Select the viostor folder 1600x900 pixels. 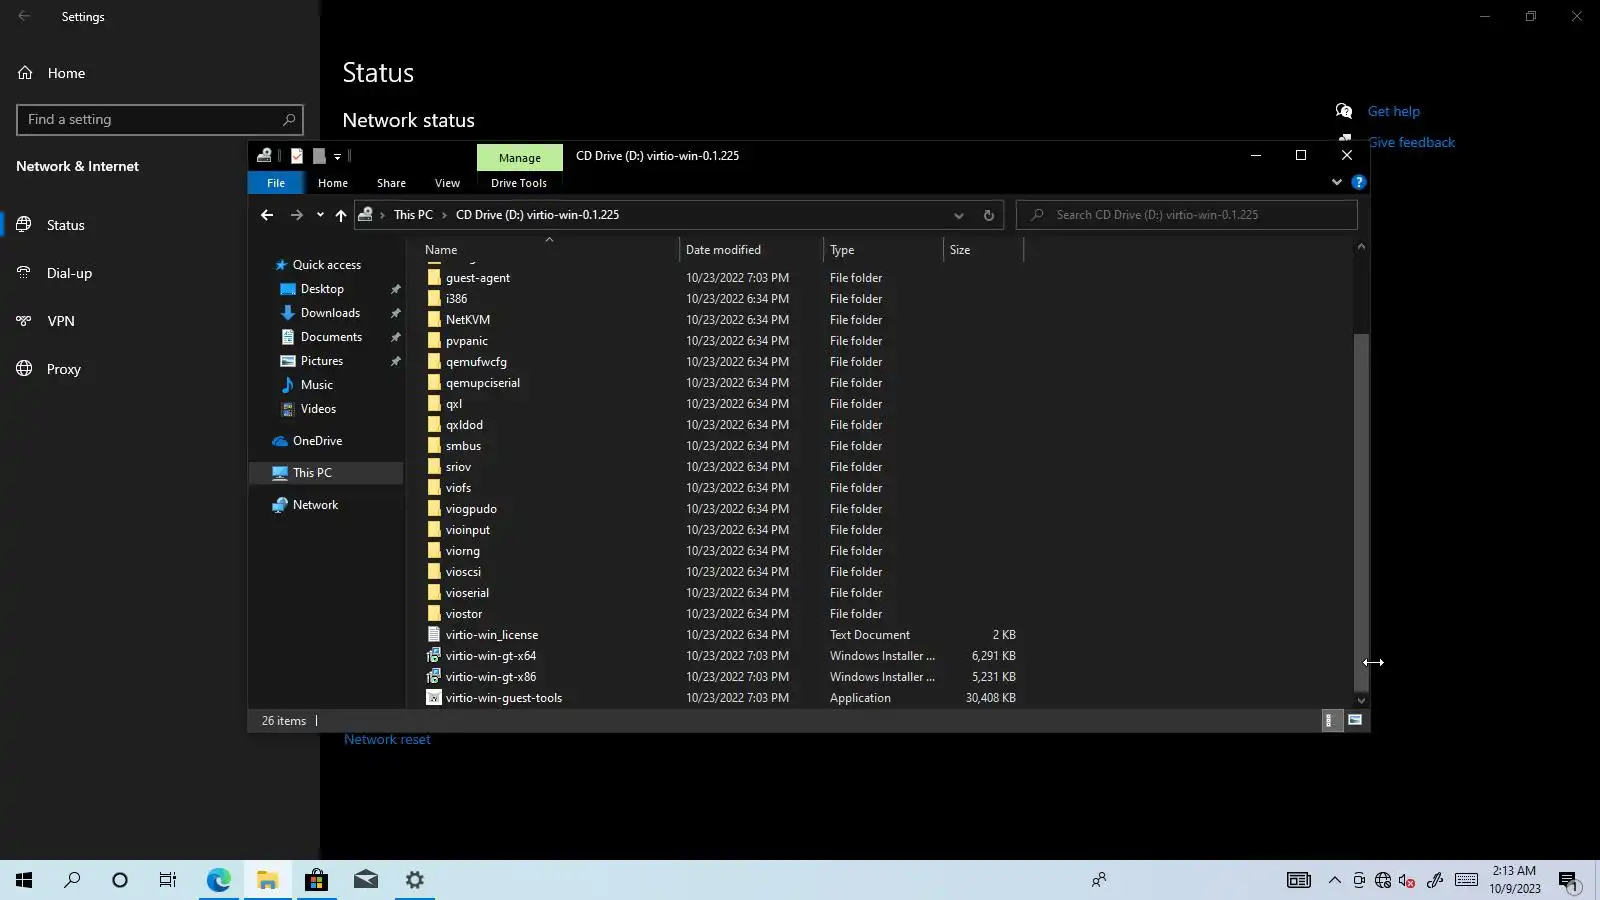(x=464, y=614)
